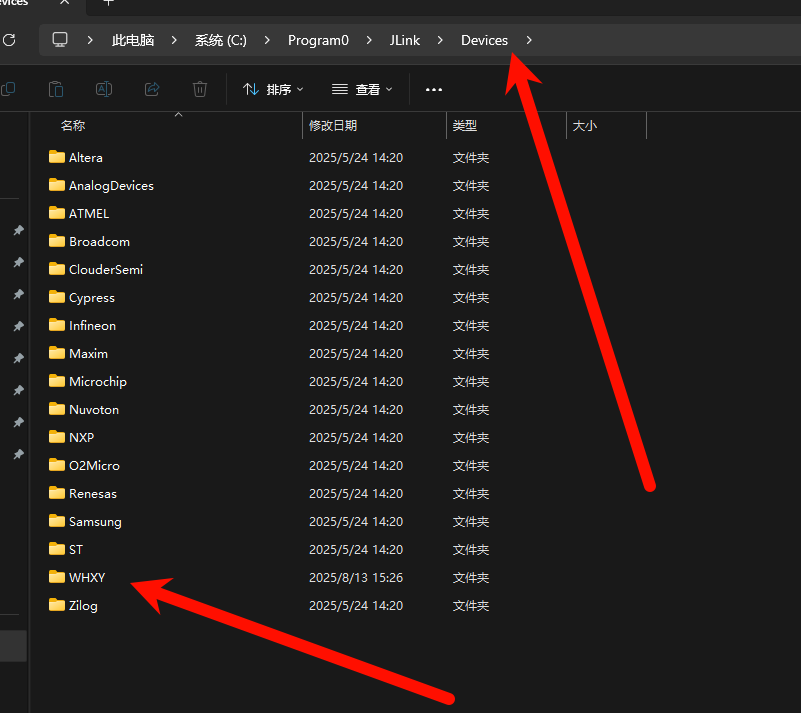801x713 pixels.
Task: Click the Refresh icon near the address bar
Action: click(x=9, y=40)
